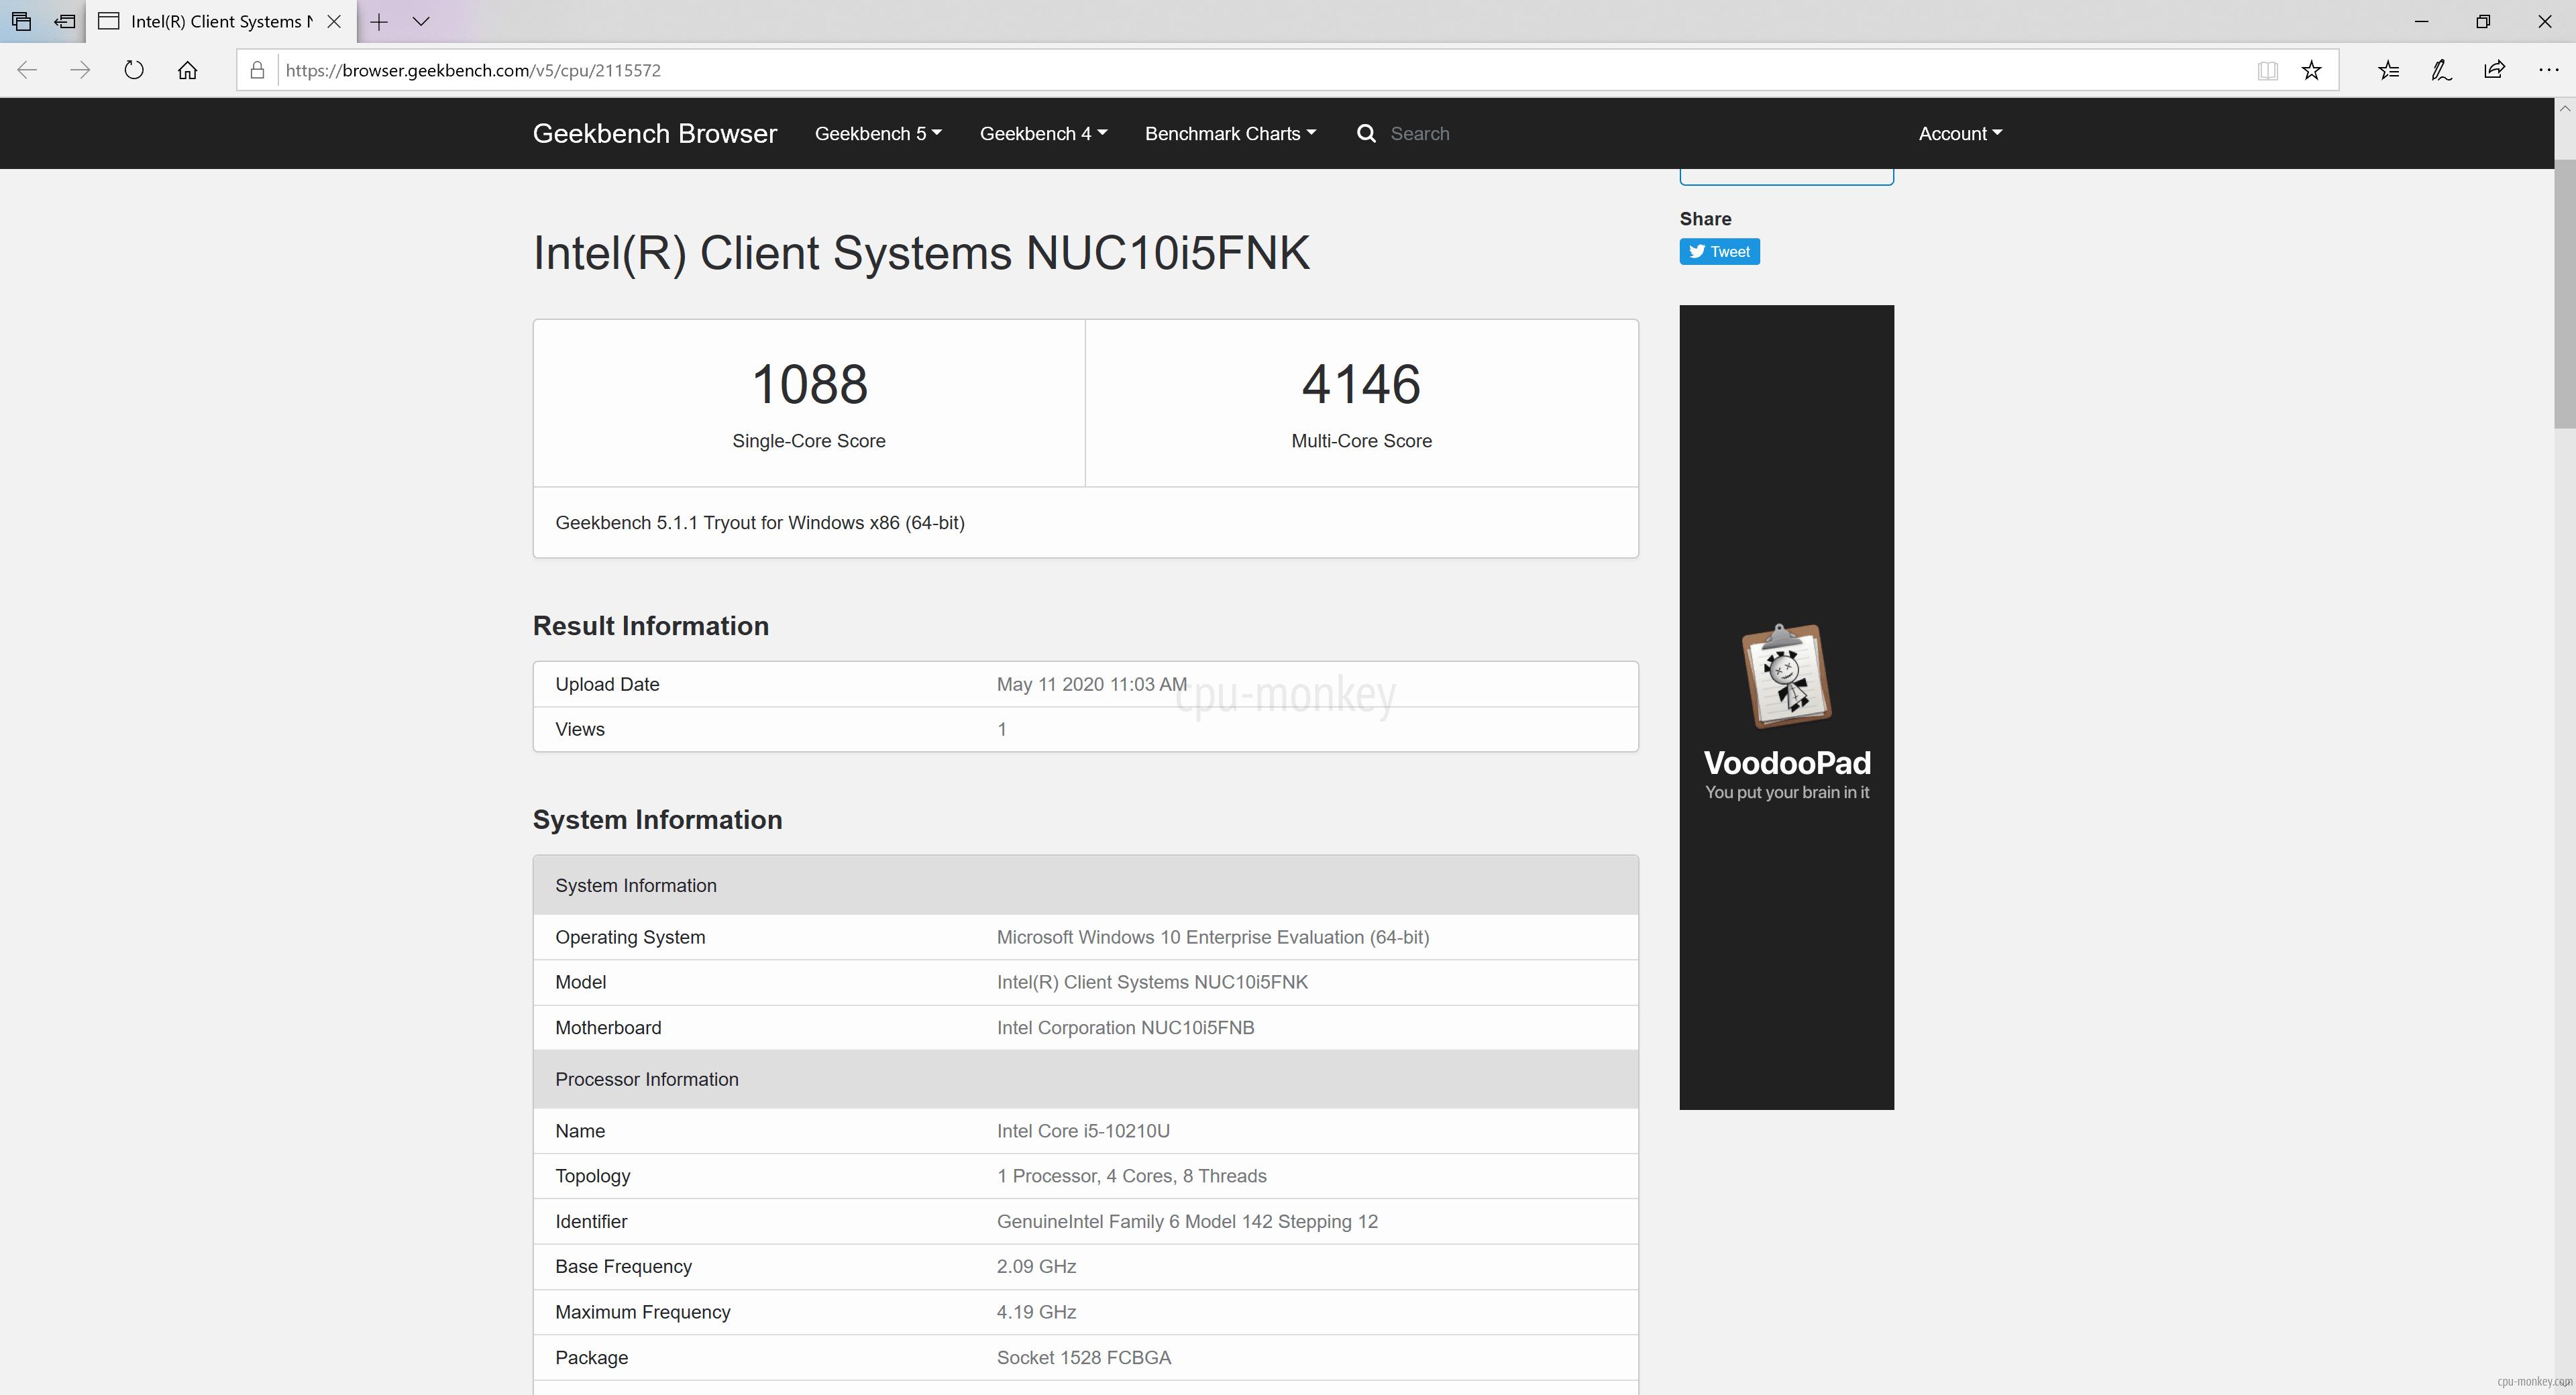
Task: Open the Favorites hub icon
Action: pyautogui.click(x=2388, y=70)
